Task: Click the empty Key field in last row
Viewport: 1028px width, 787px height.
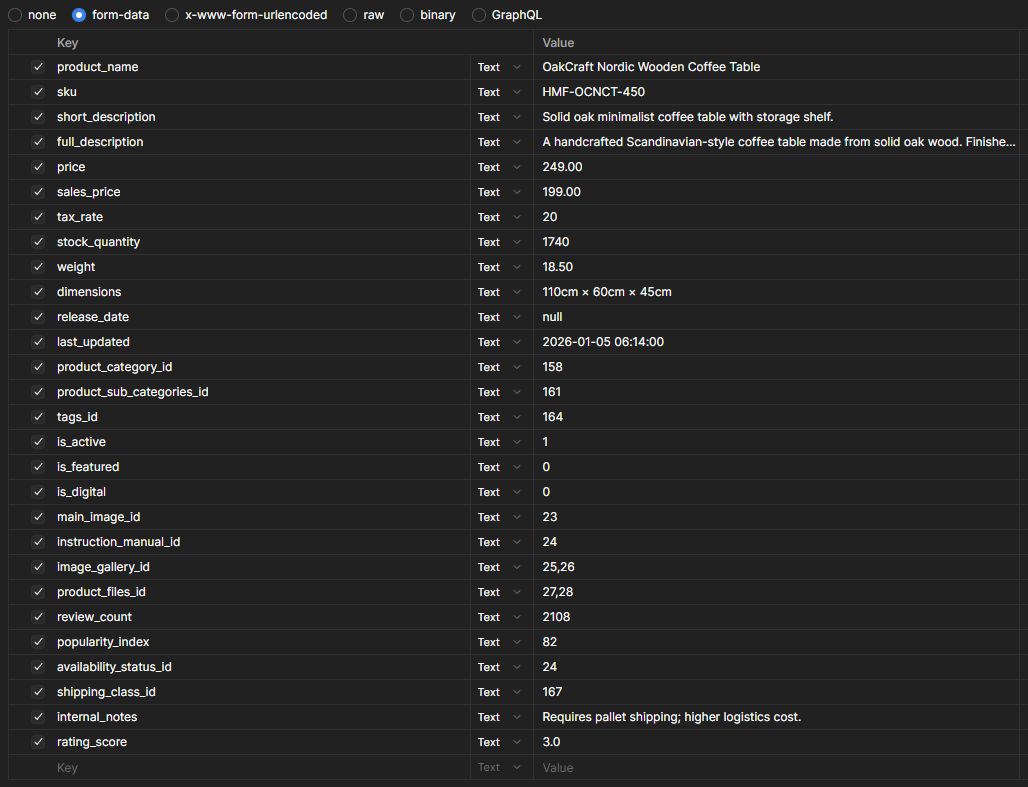Action: click(261, 767)
